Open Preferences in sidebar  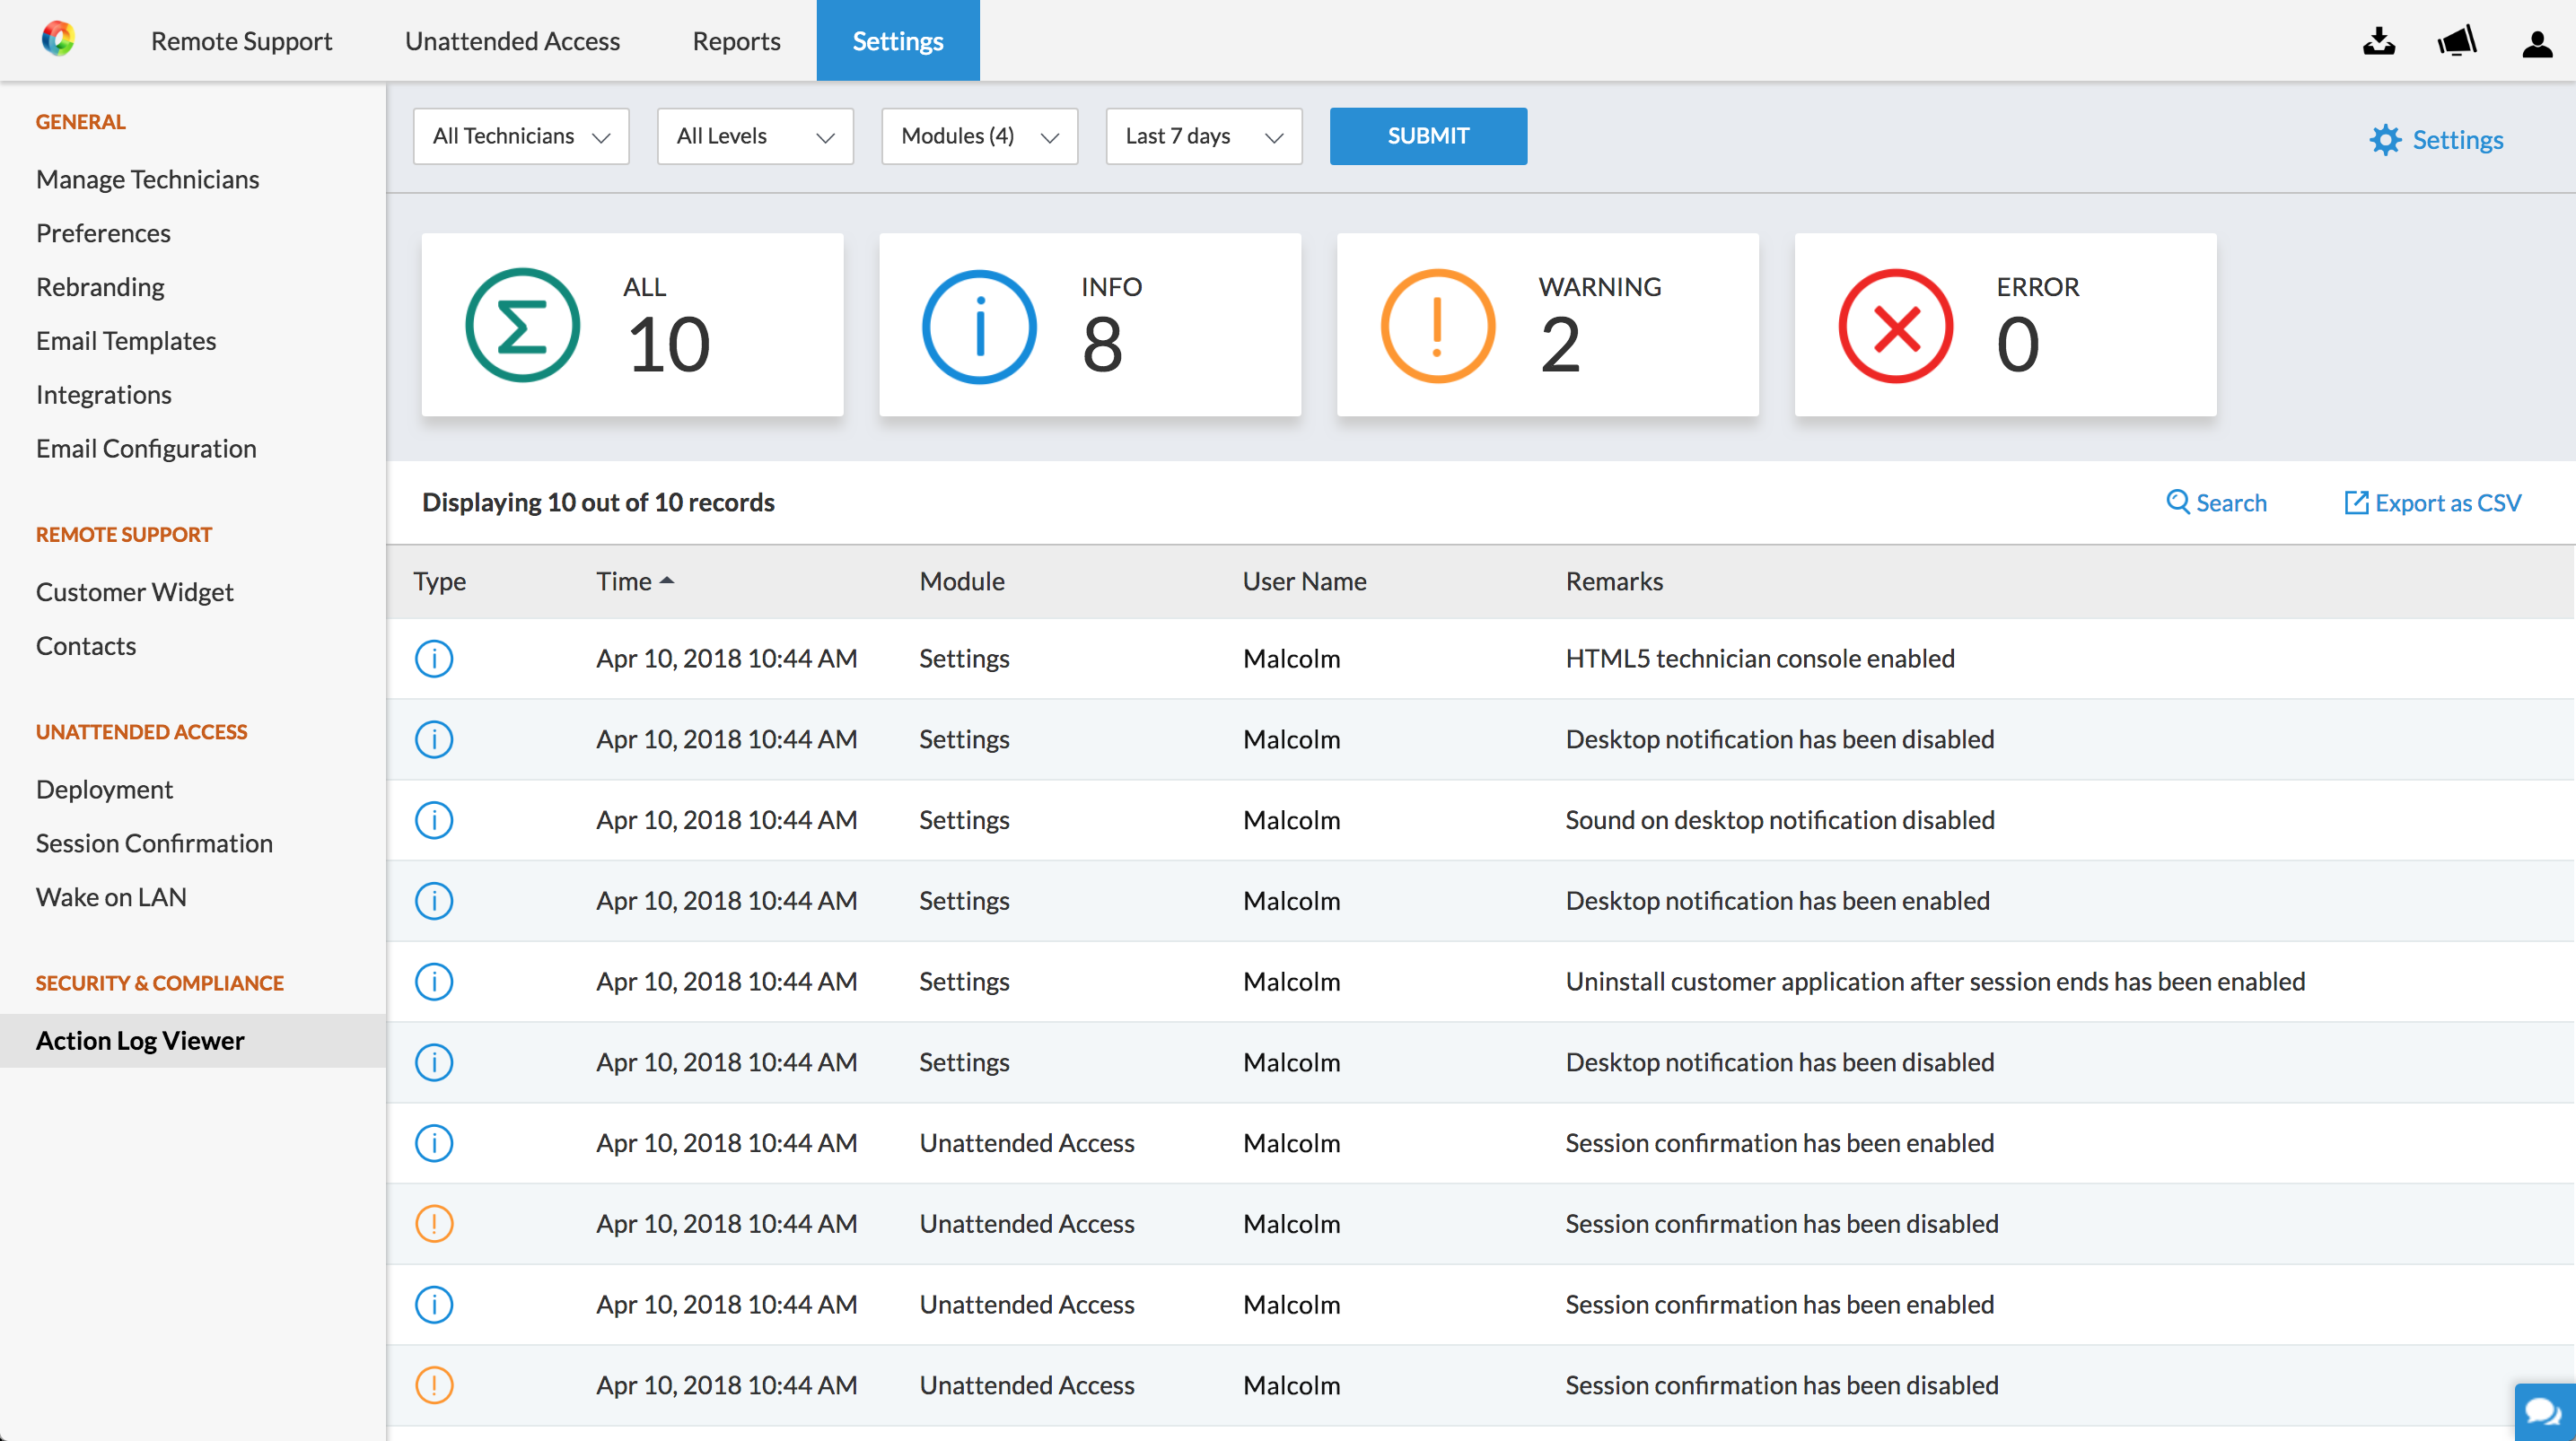click(x=103, y=233)
